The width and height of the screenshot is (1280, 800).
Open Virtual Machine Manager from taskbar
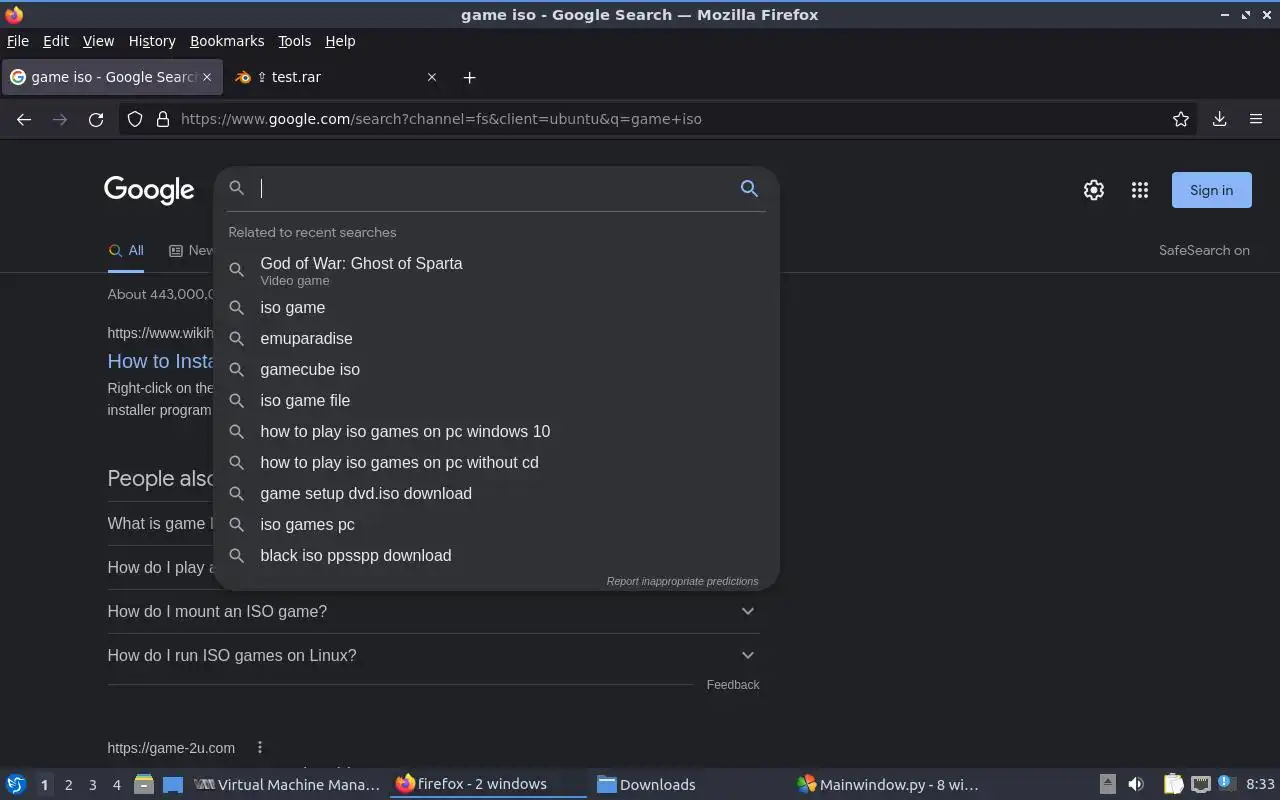click(x=287, y=784)
